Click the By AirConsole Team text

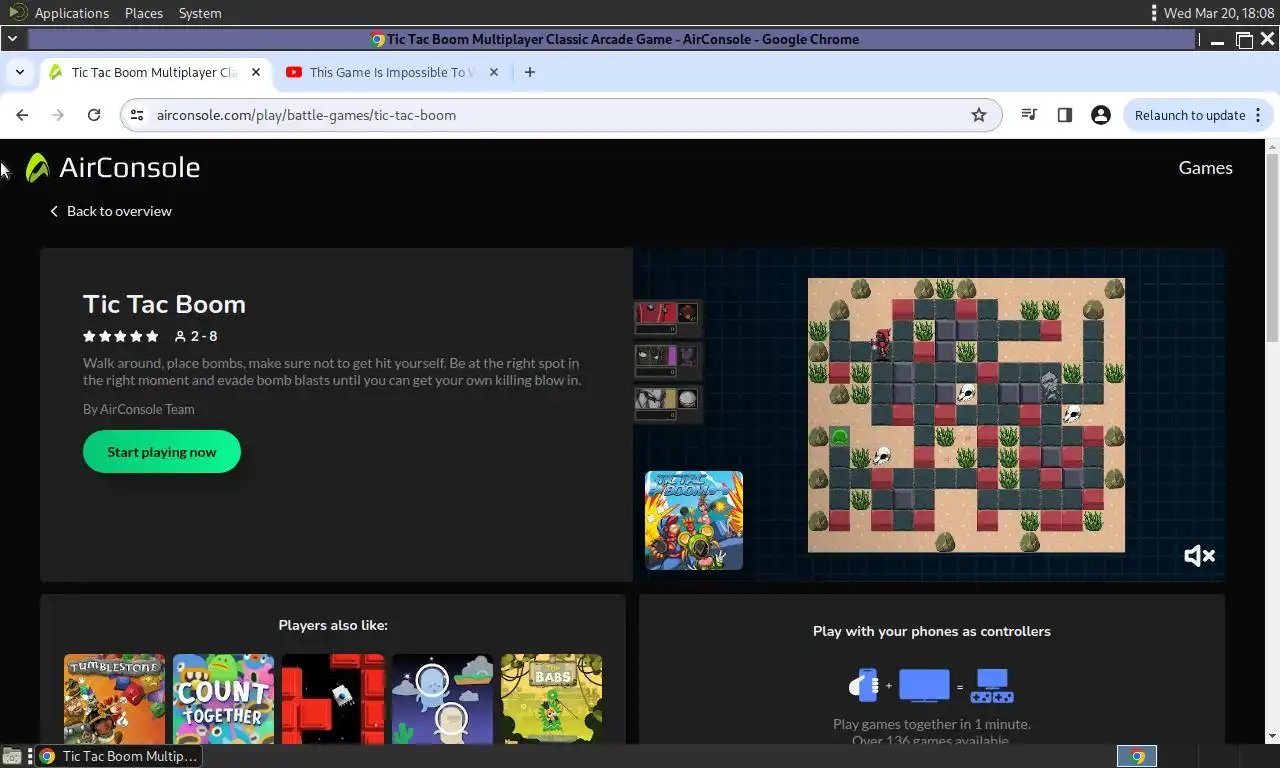[x=139, y=409]
